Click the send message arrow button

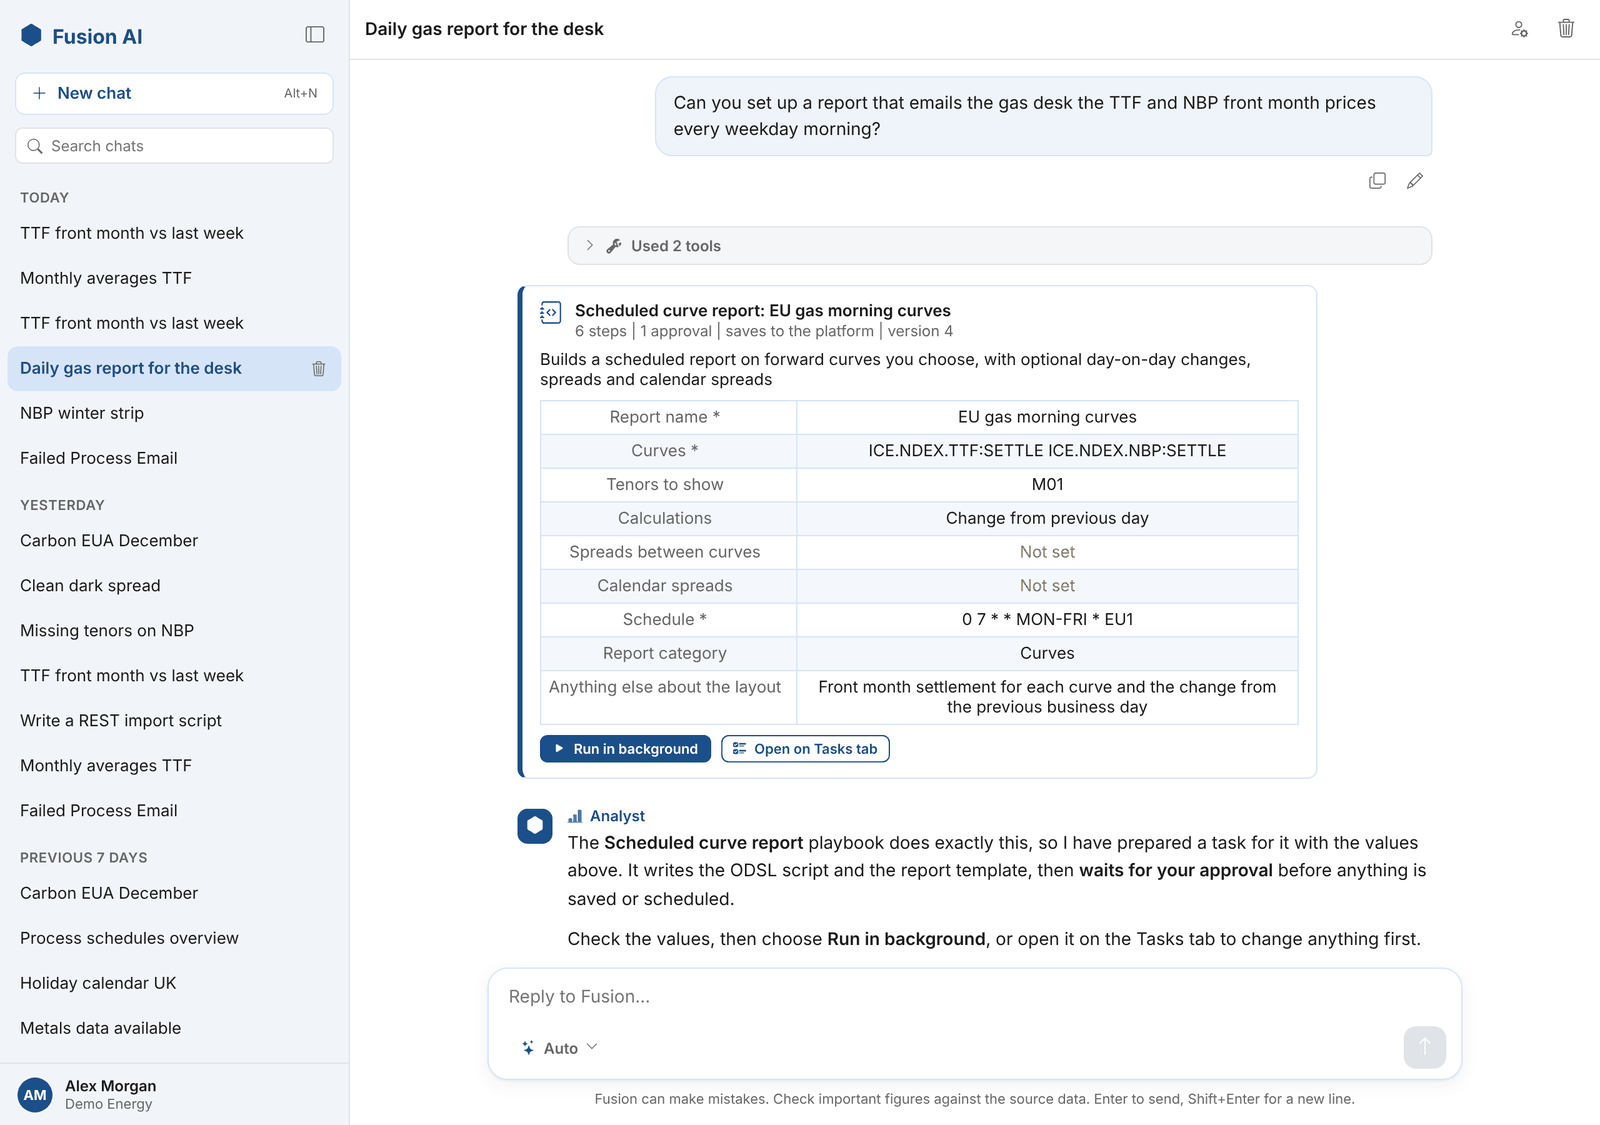pos(1424,1047)
